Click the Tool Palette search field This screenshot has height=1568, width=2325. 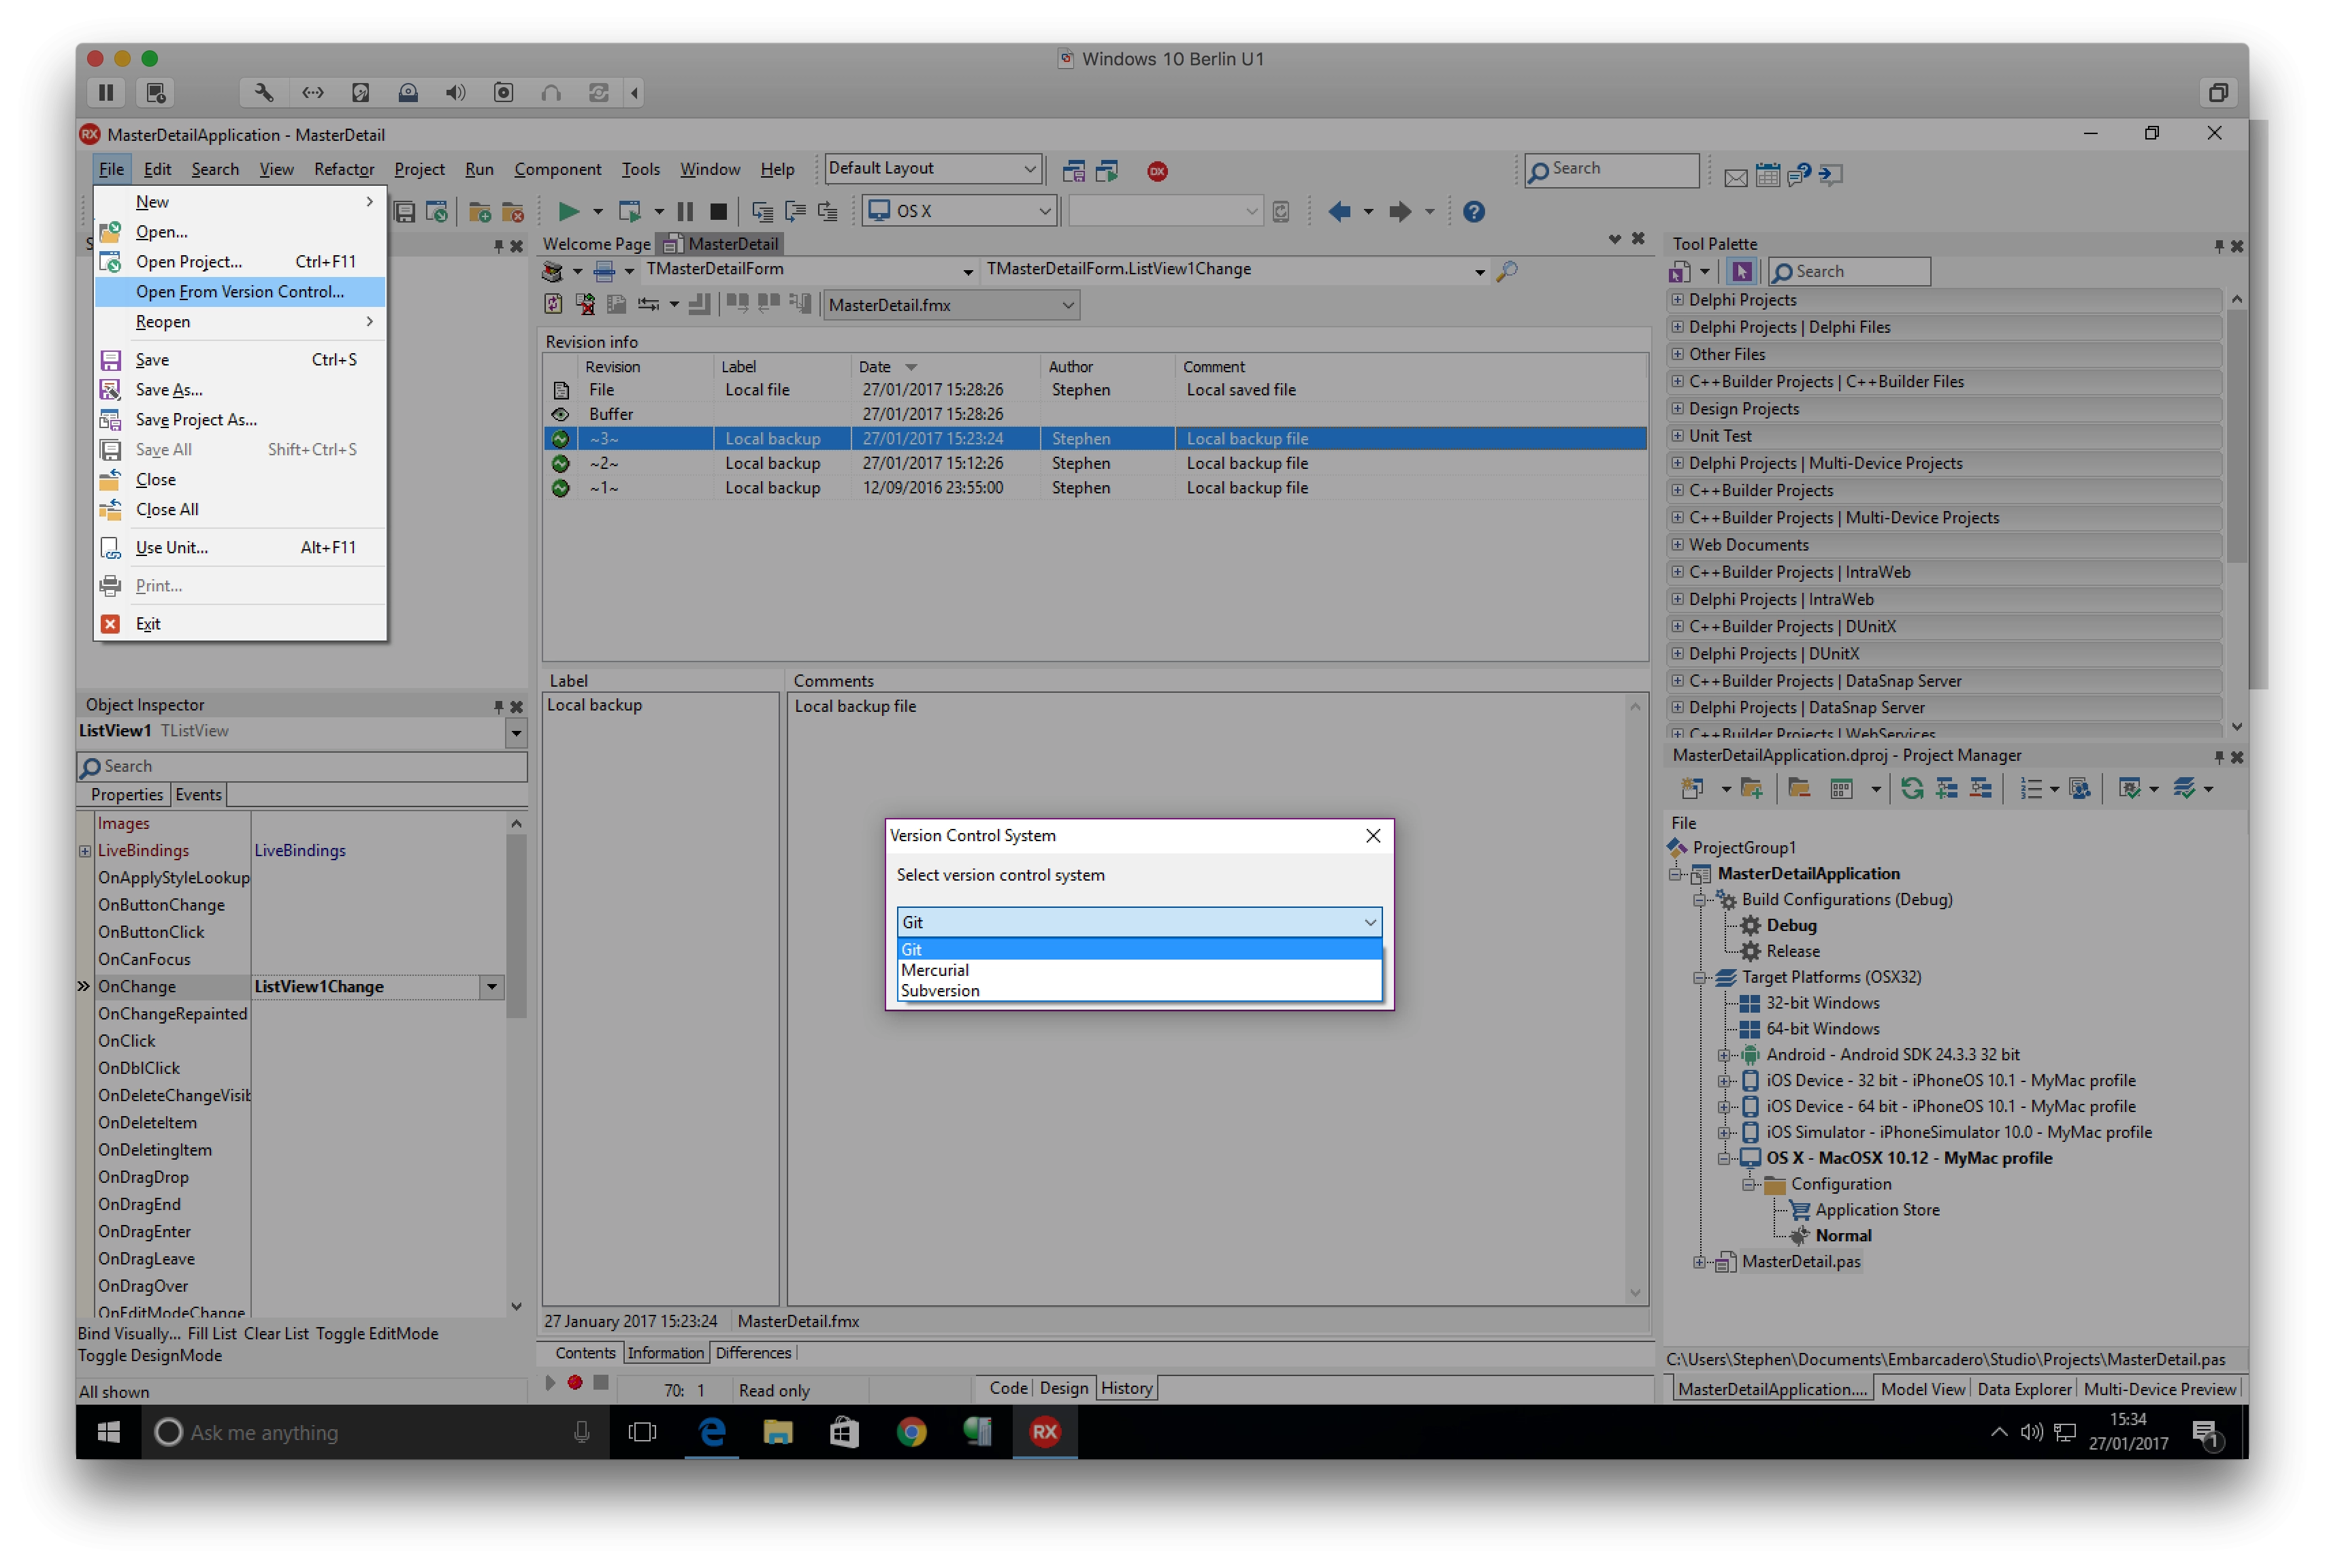[1849, 271]
